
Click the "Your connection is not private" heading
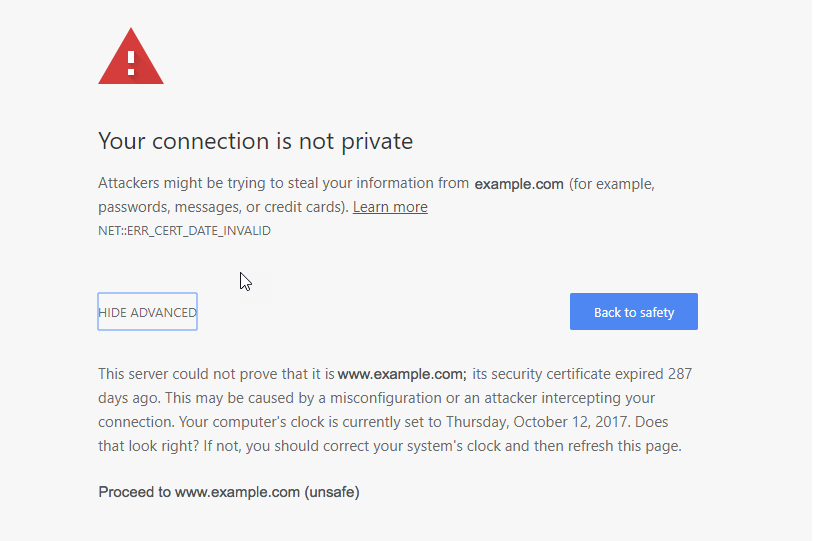point(255,141)
